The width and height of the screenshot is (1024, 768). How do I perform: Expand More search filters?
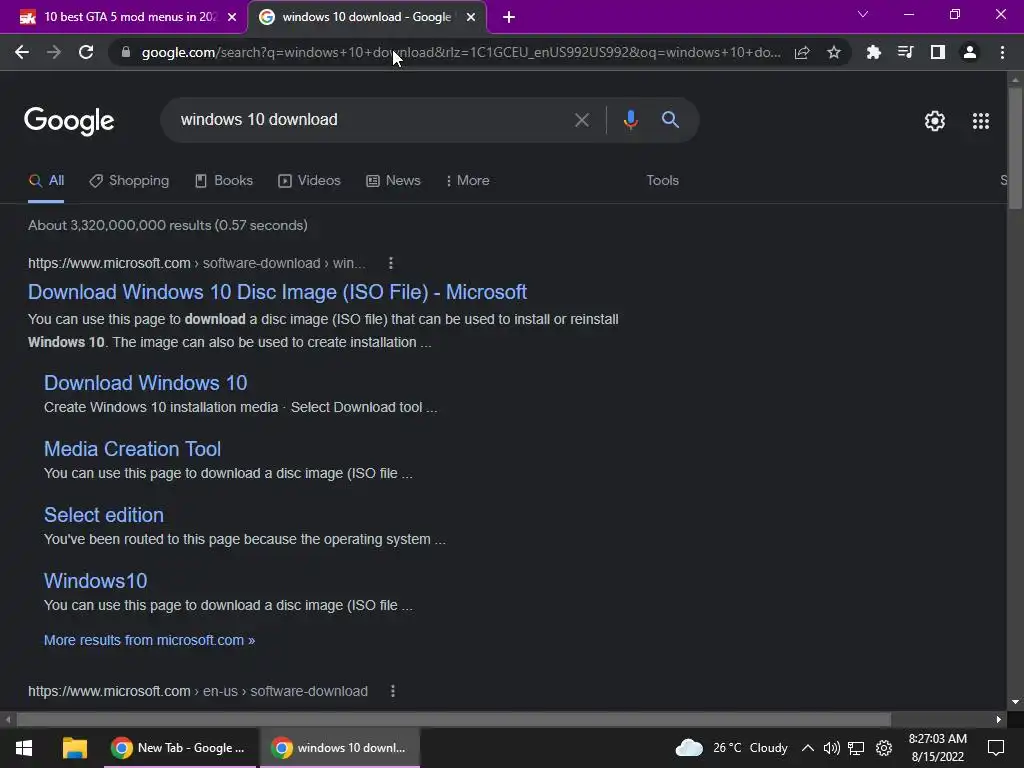[468, 181]
